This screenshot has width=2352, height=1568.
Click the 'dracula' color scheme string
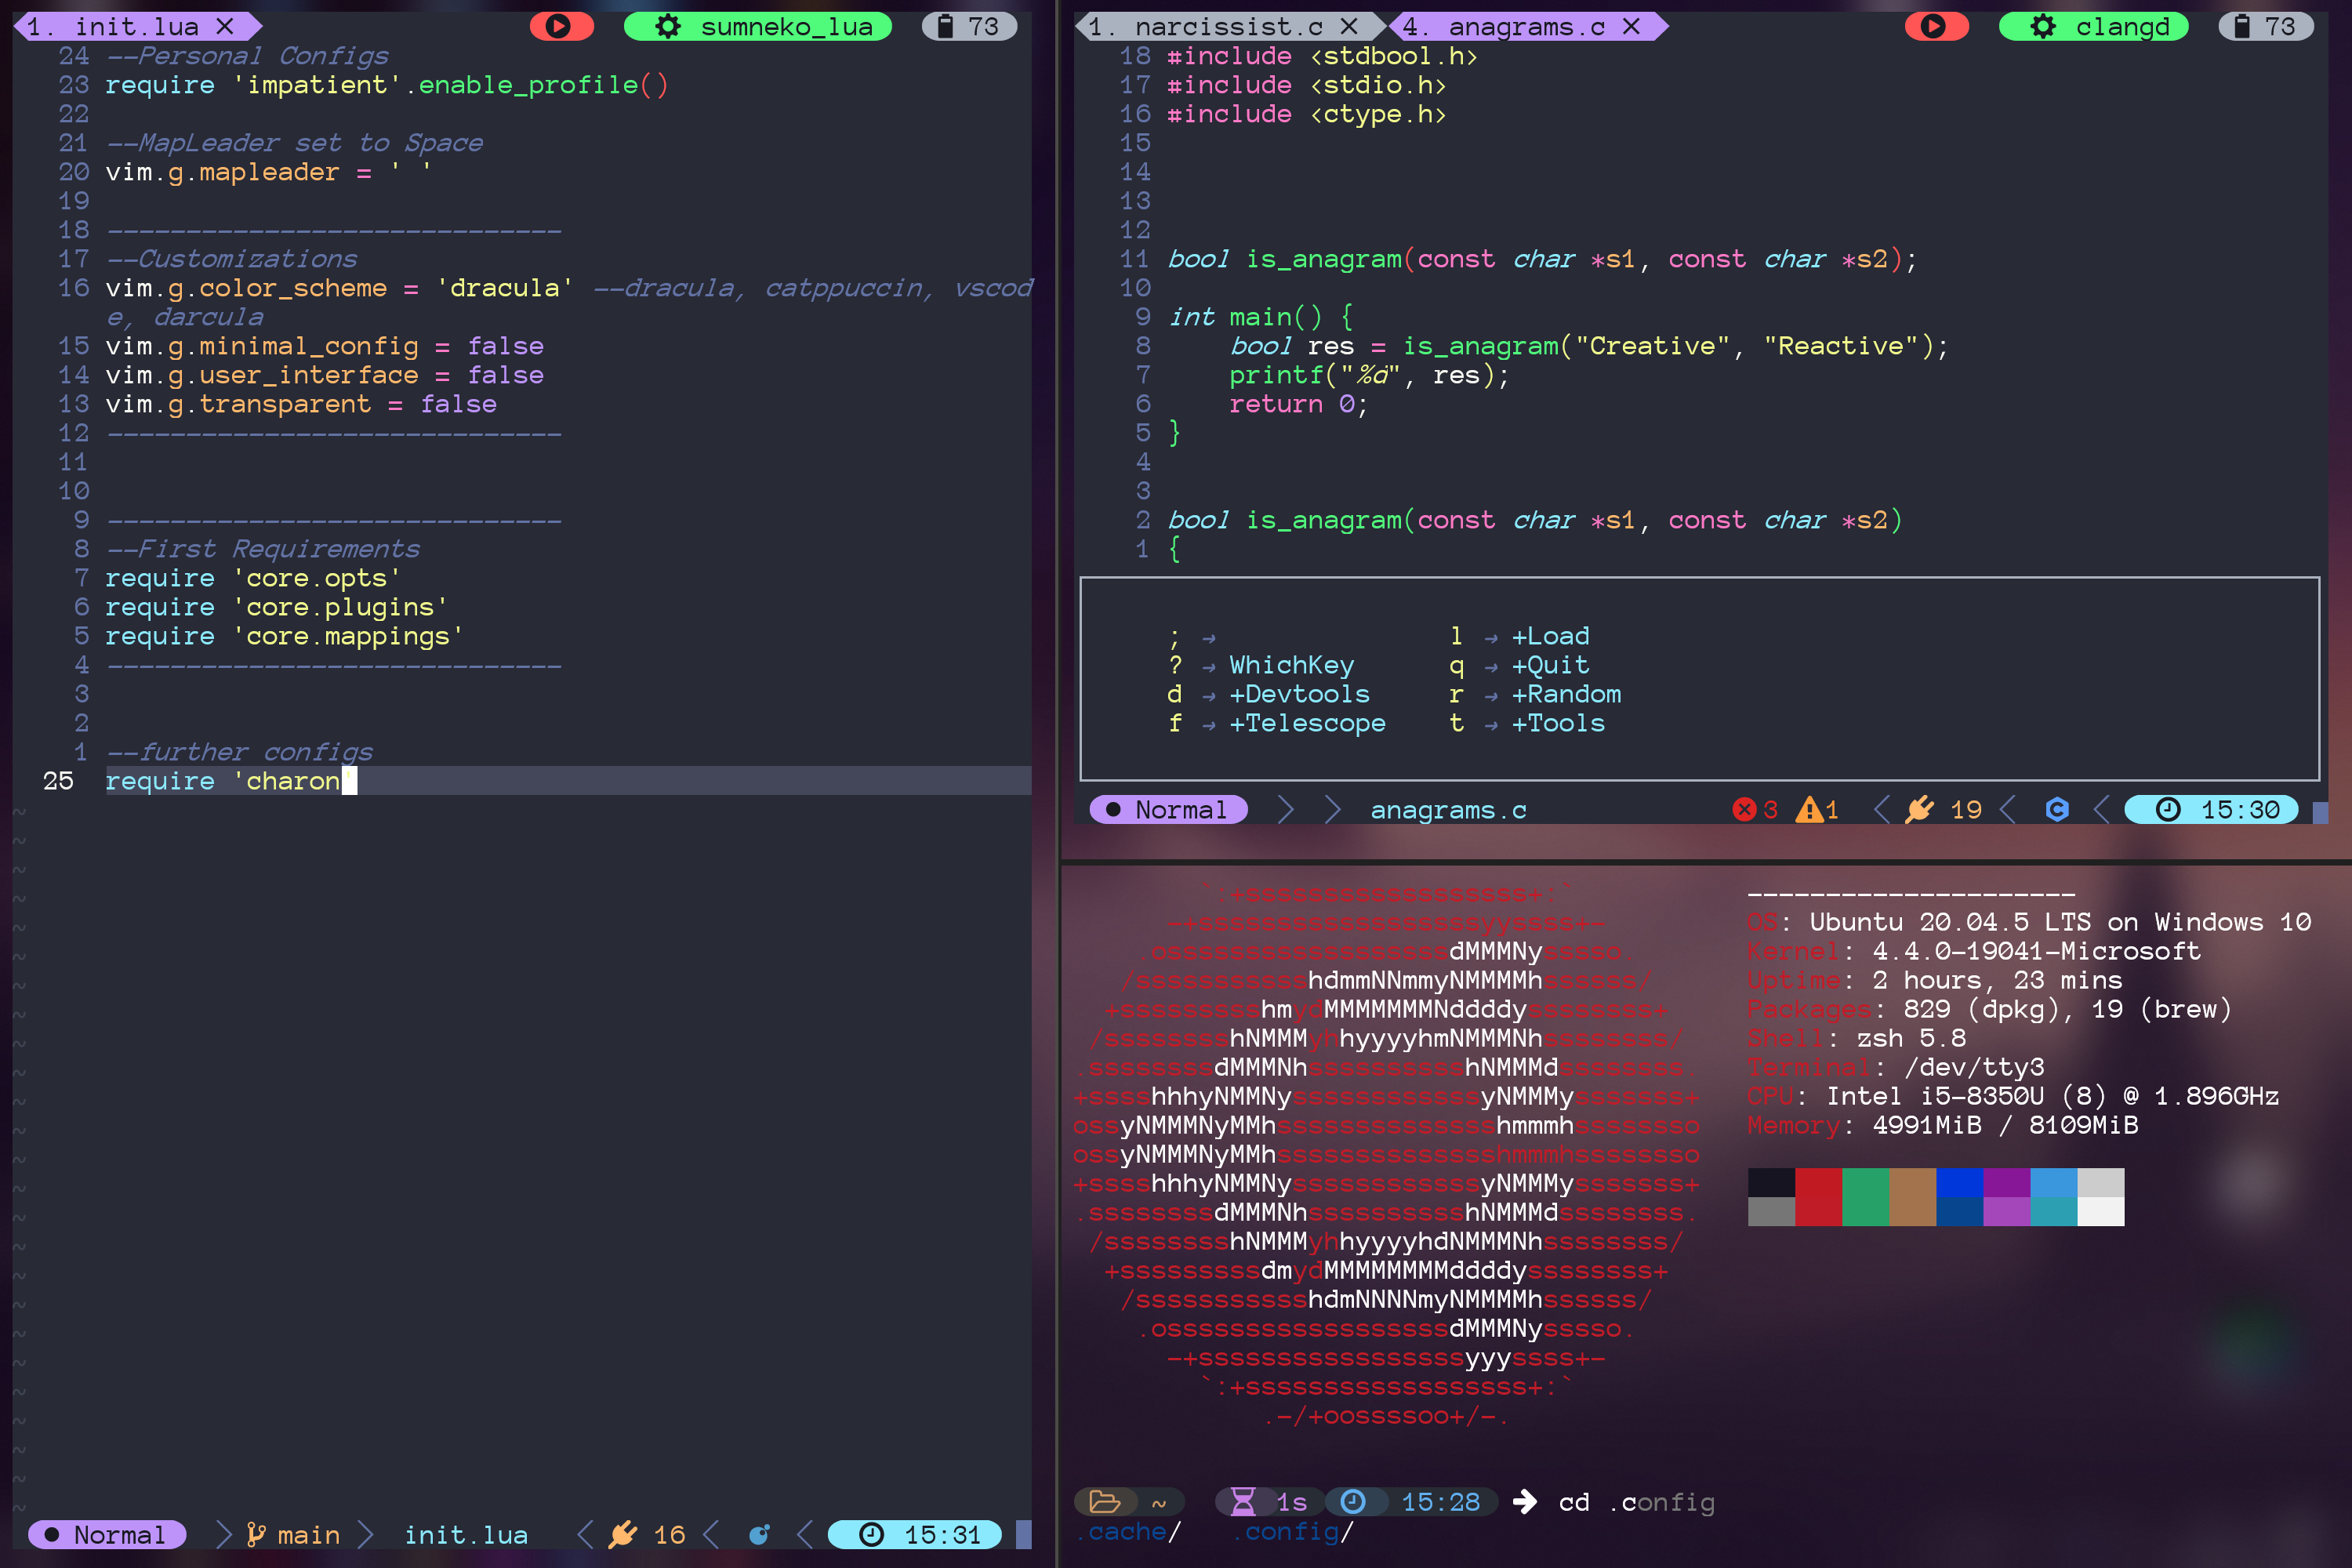click(x=505, y=288)
